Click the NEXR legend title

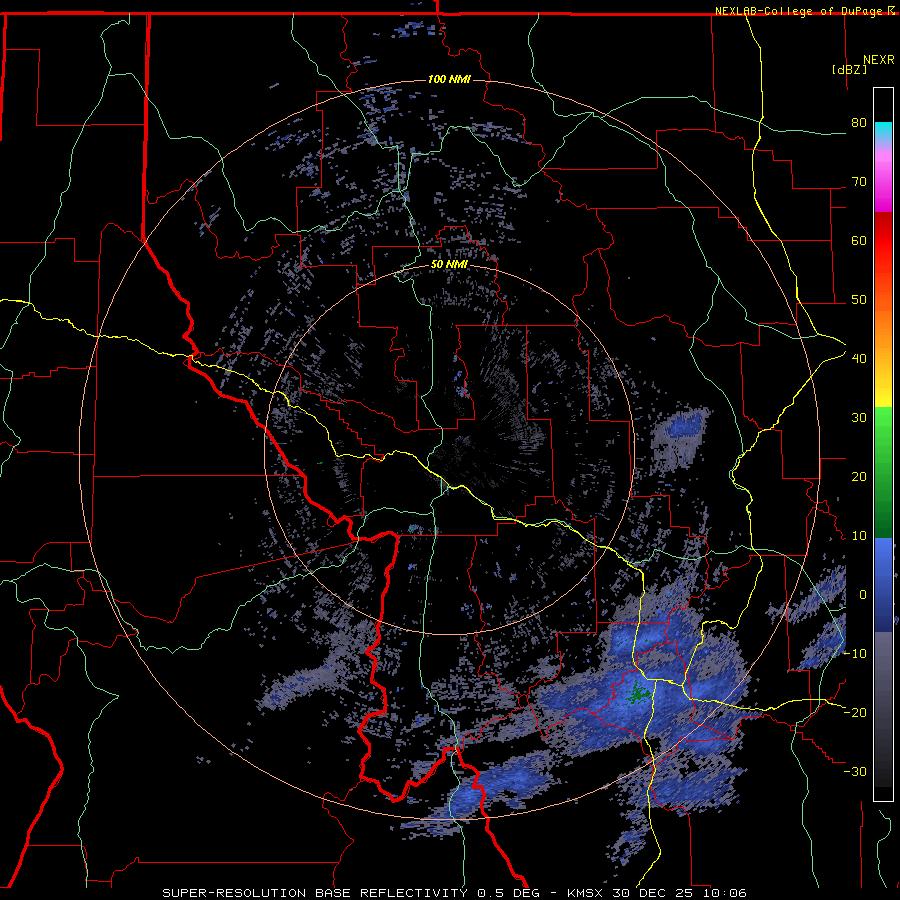click(x=879, y=60)
